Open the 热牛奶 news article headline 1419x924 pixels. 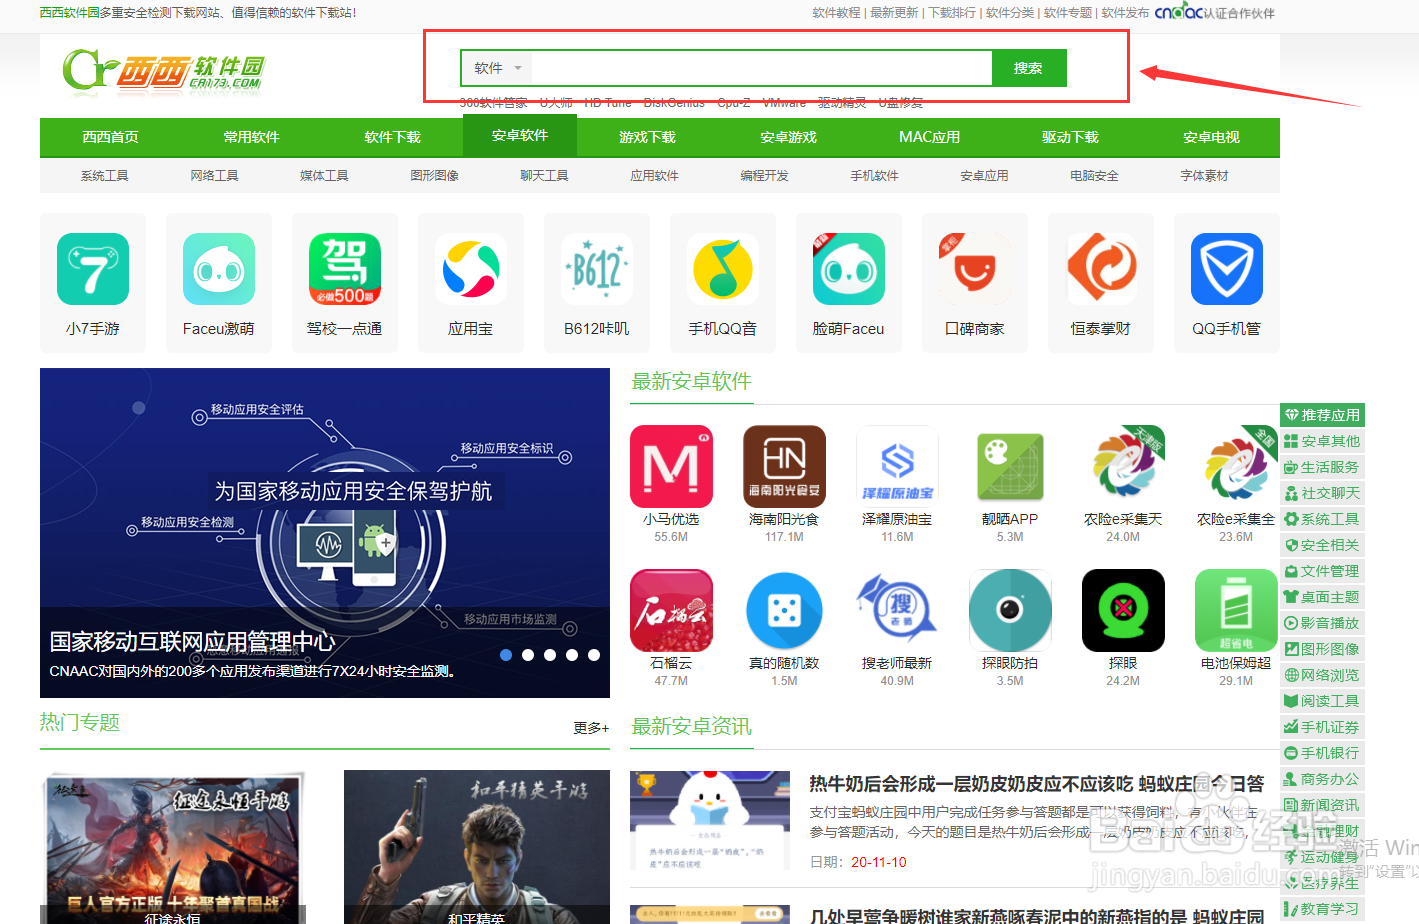1037,784
